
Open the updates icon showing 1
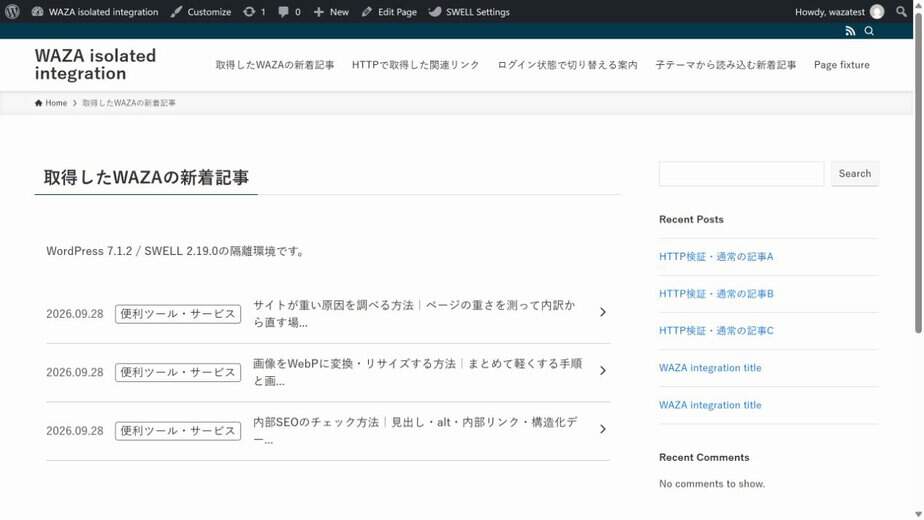(x=254, y=12)
